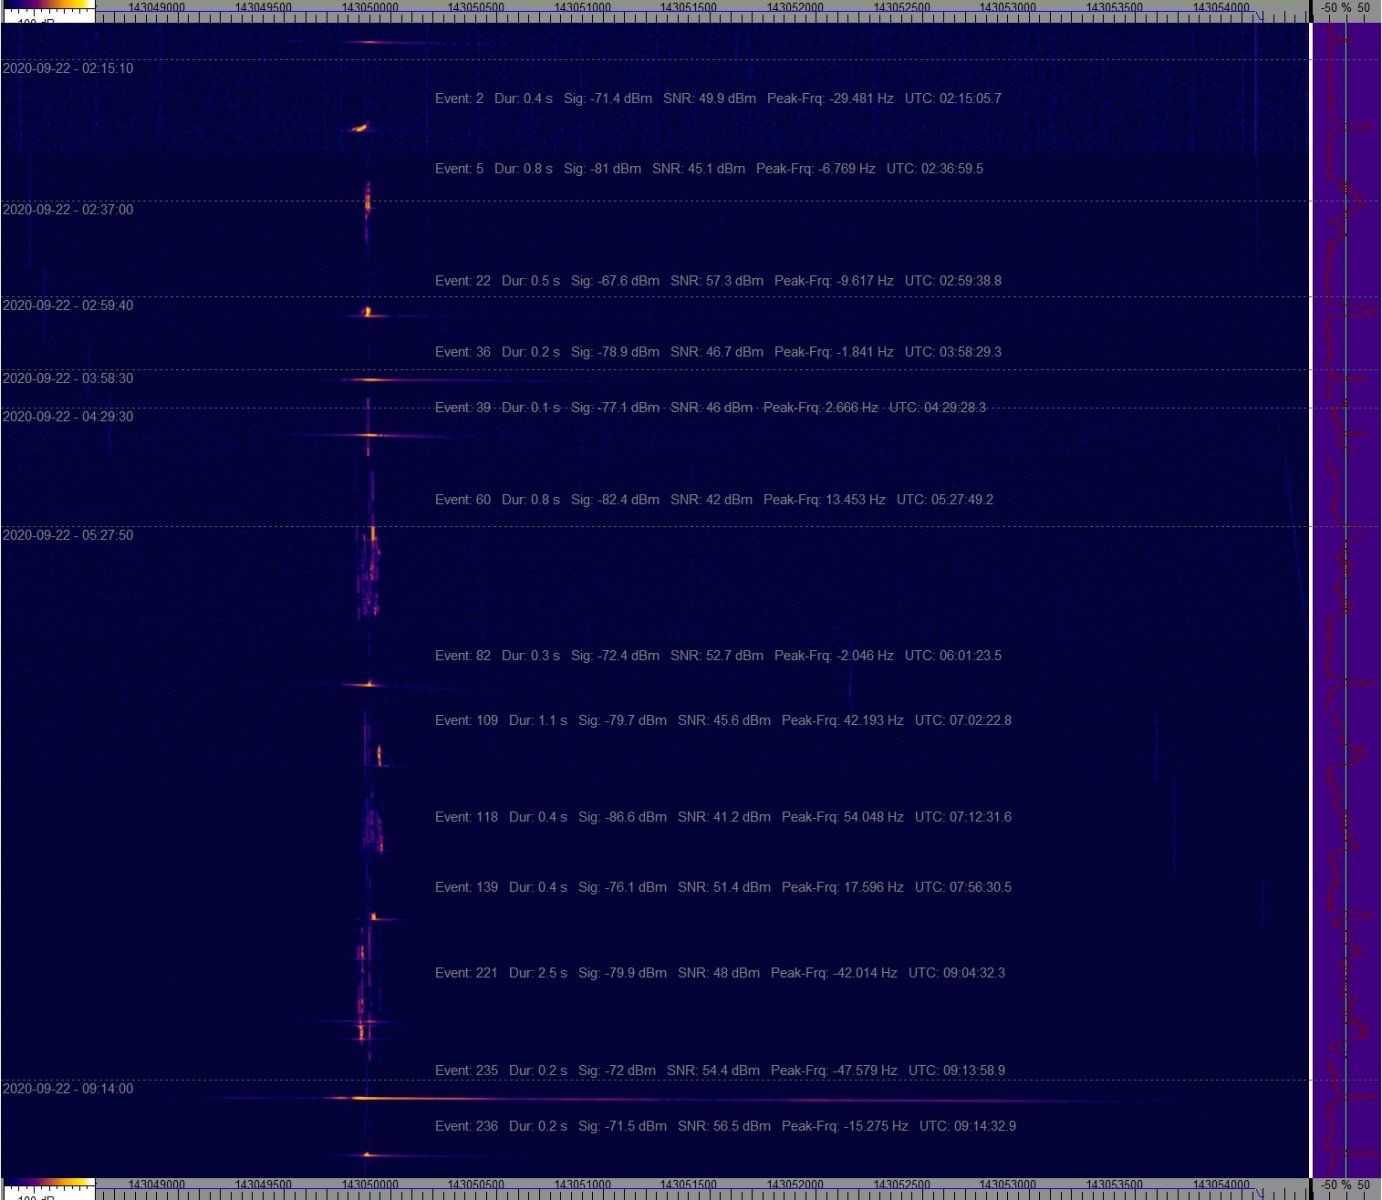Select the Event 139 annotation line

coord(723,886)
